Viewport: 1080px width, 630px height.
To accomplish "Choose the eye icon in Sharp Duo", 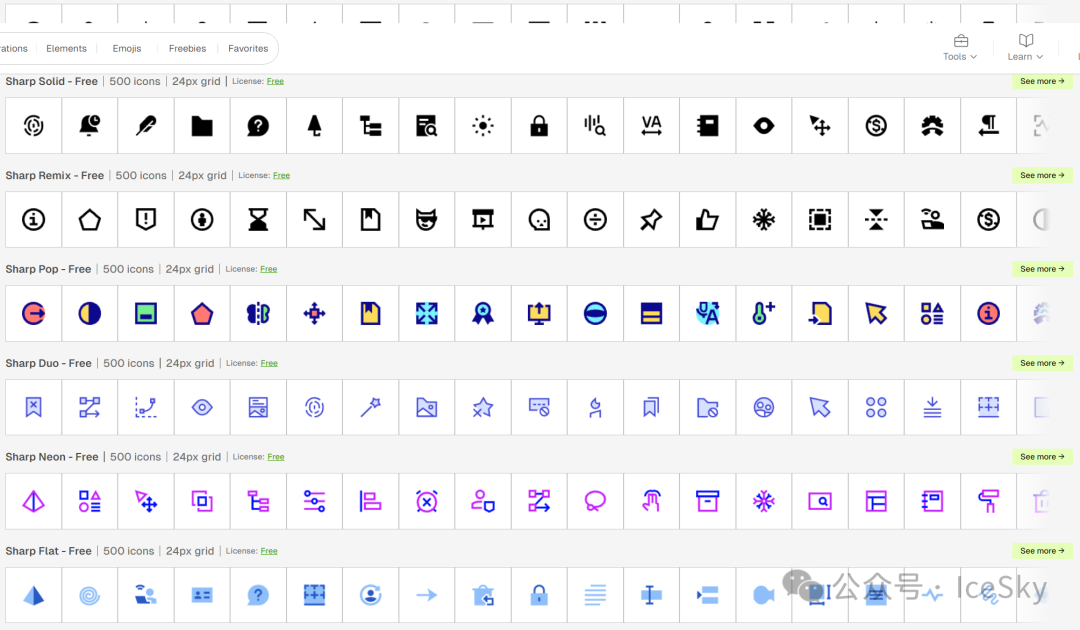I will (202, 407).
